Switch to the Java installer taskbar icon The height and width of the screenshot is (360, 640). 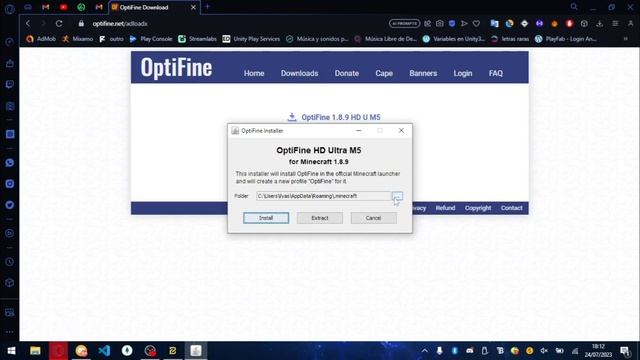(x=196, y=351)
